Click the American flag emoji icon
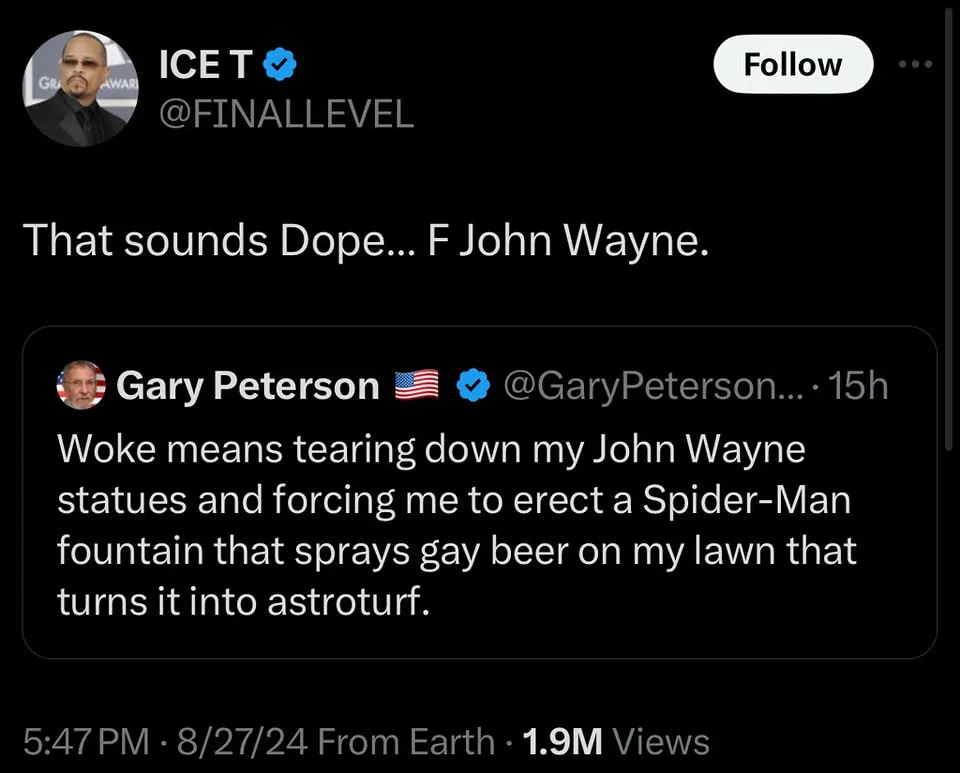This screenshot has width=960, height=773. [x=416, y=385]
